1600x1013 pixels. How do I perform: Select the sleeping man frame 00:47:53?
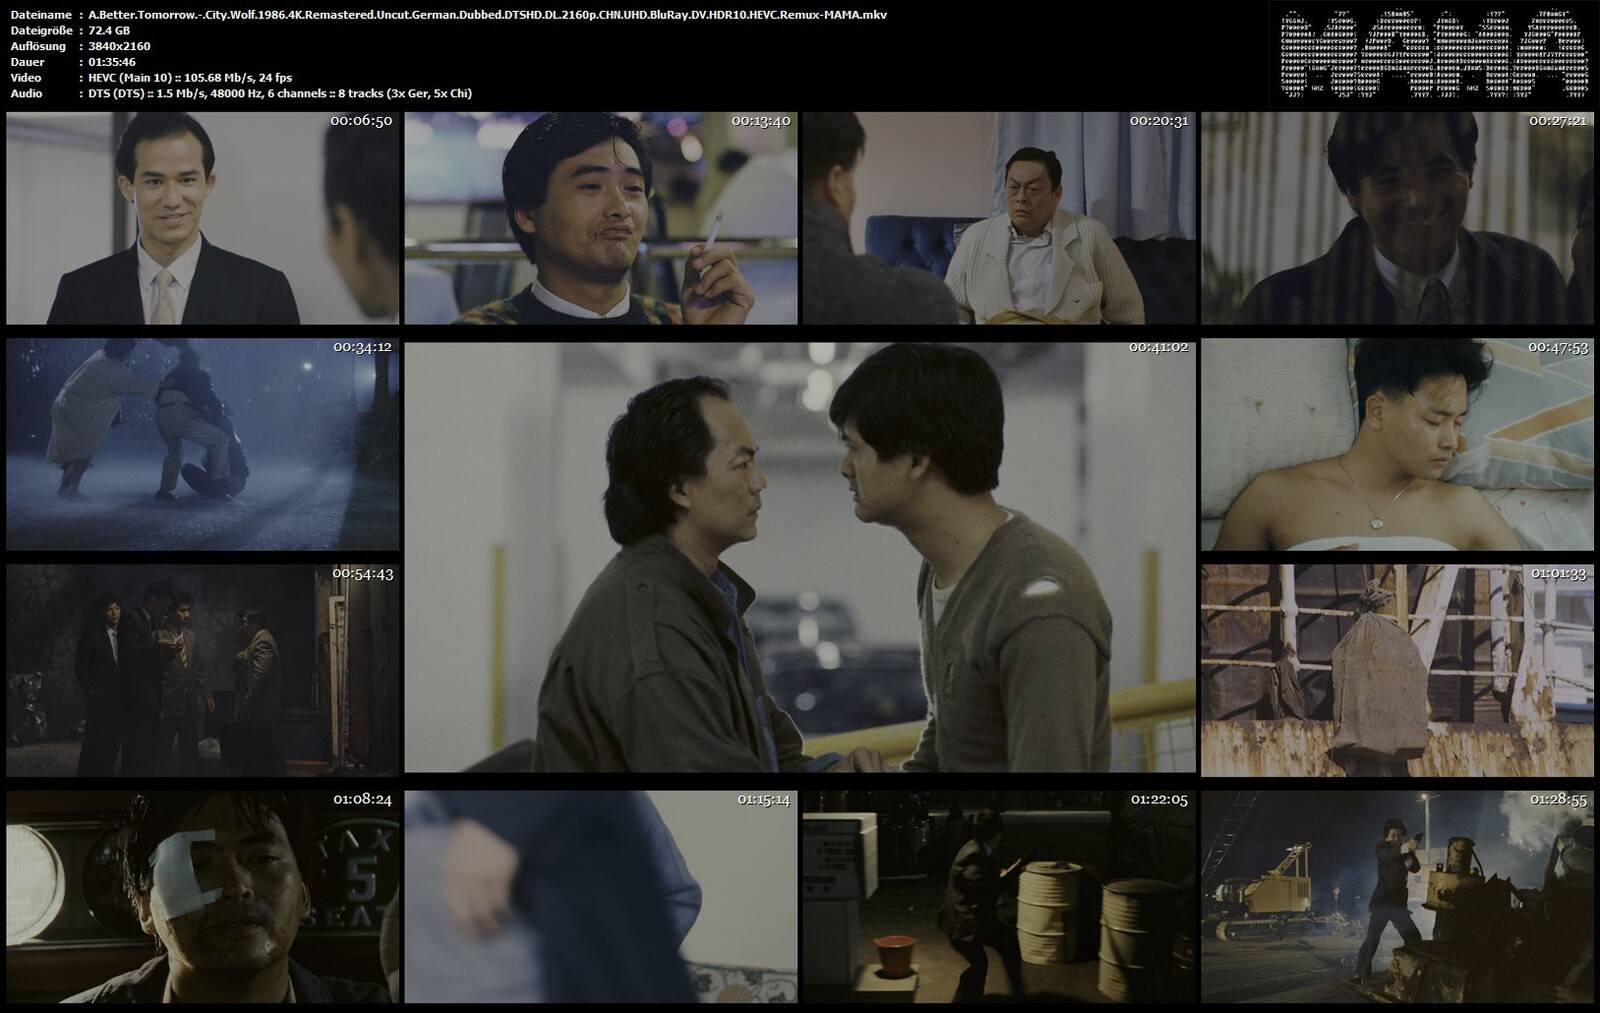[1397, 444]
